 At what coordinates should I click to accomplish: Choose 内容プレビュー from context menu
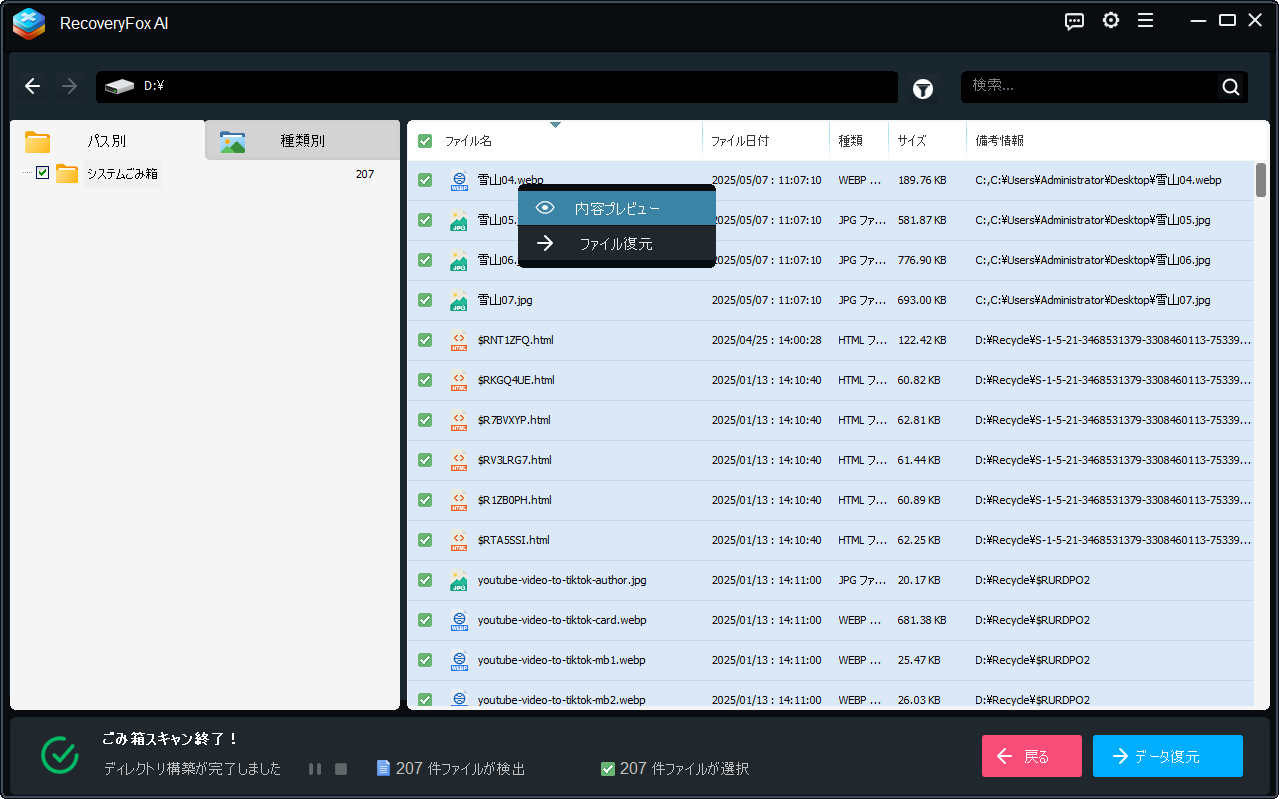tap(616, 209)
